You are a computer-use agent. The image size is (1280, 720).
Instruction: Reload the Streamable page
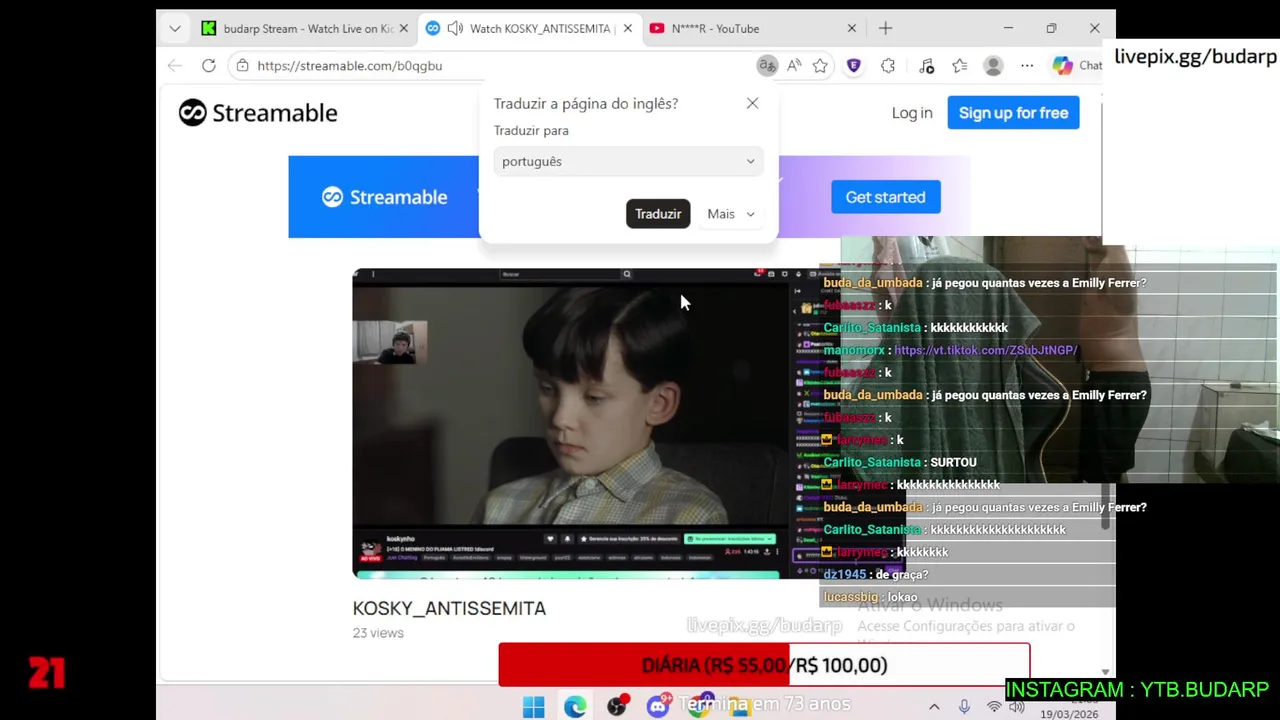208,66
